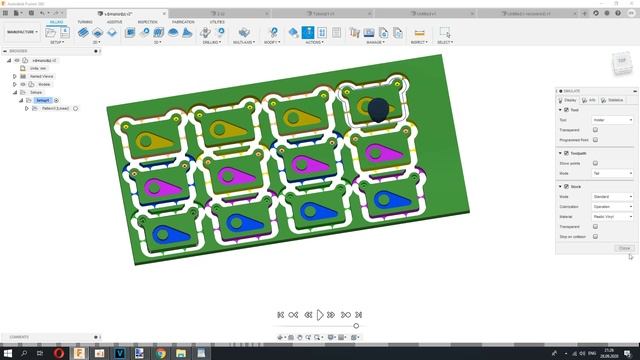
Task: Select the 3D Adaptive Clearing icon
Action: [130, 33]
